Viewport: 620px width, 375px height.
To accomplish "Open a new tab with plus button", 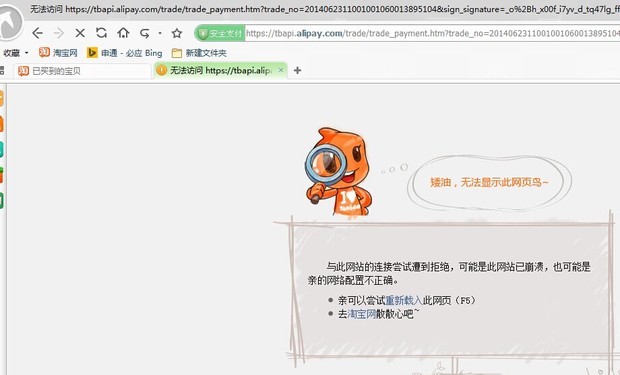I will coord(297,70).
